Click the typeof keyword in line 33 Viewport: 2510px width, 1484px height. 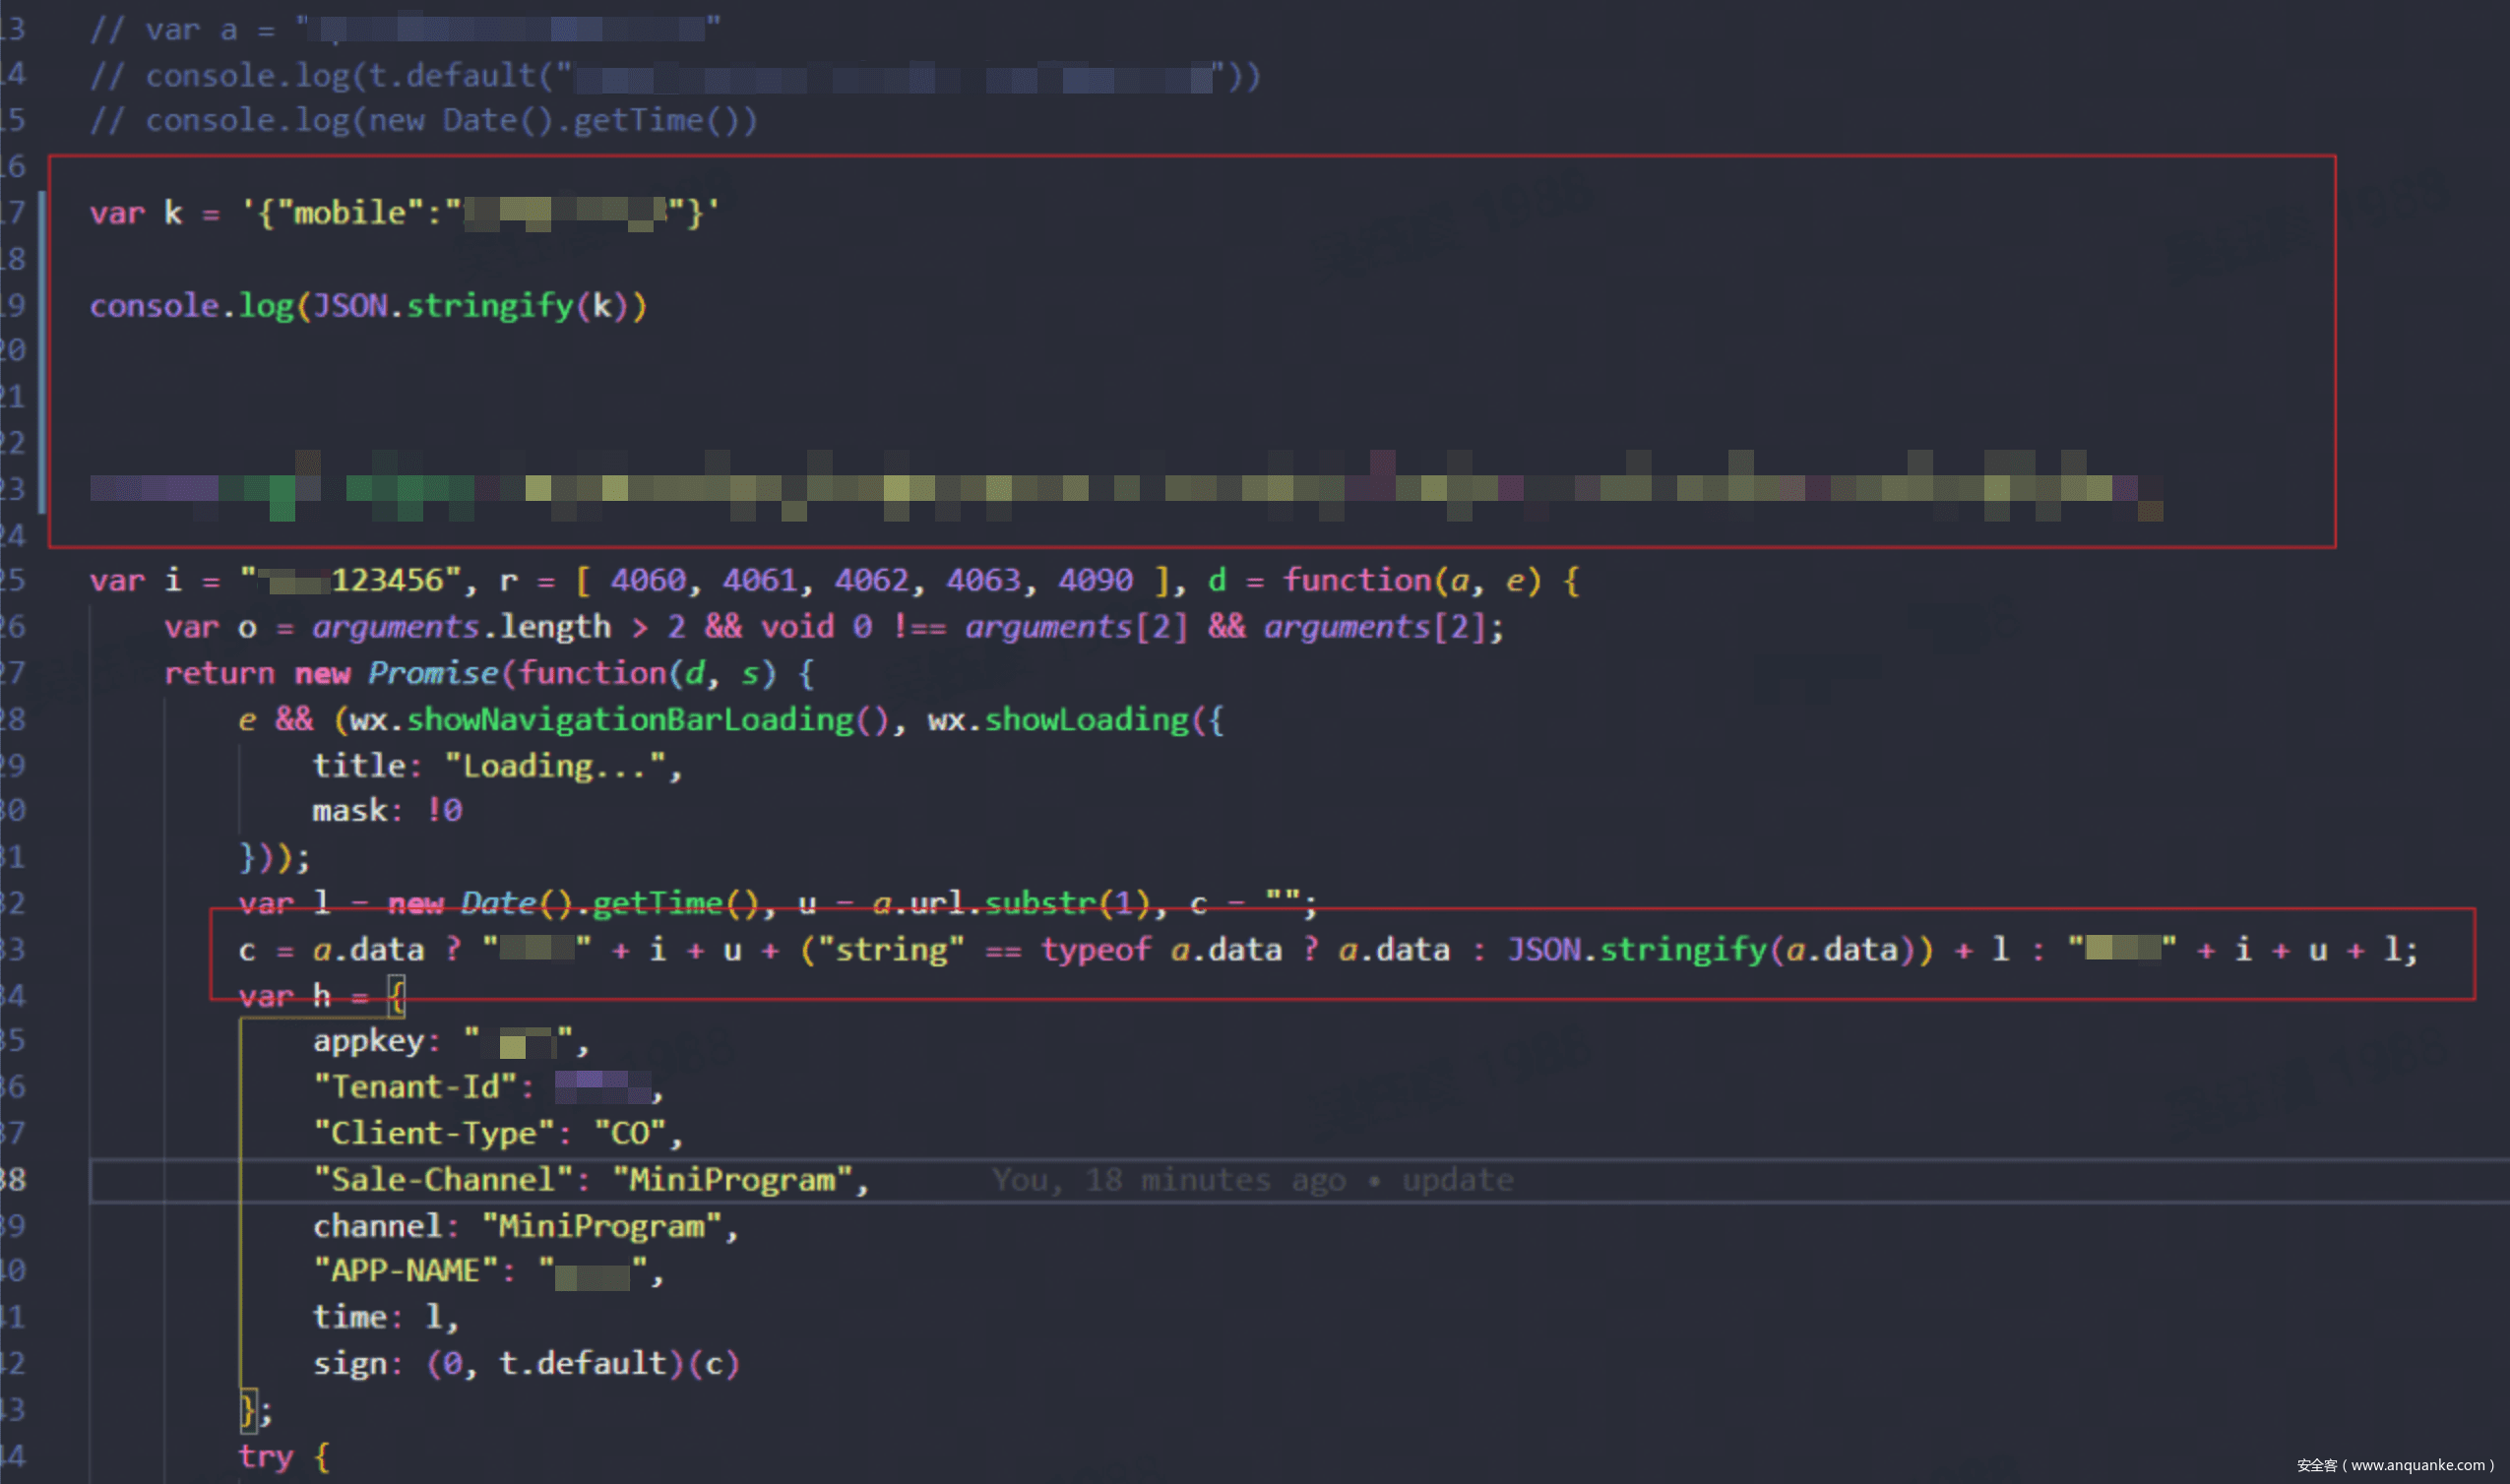[1095, 950]
